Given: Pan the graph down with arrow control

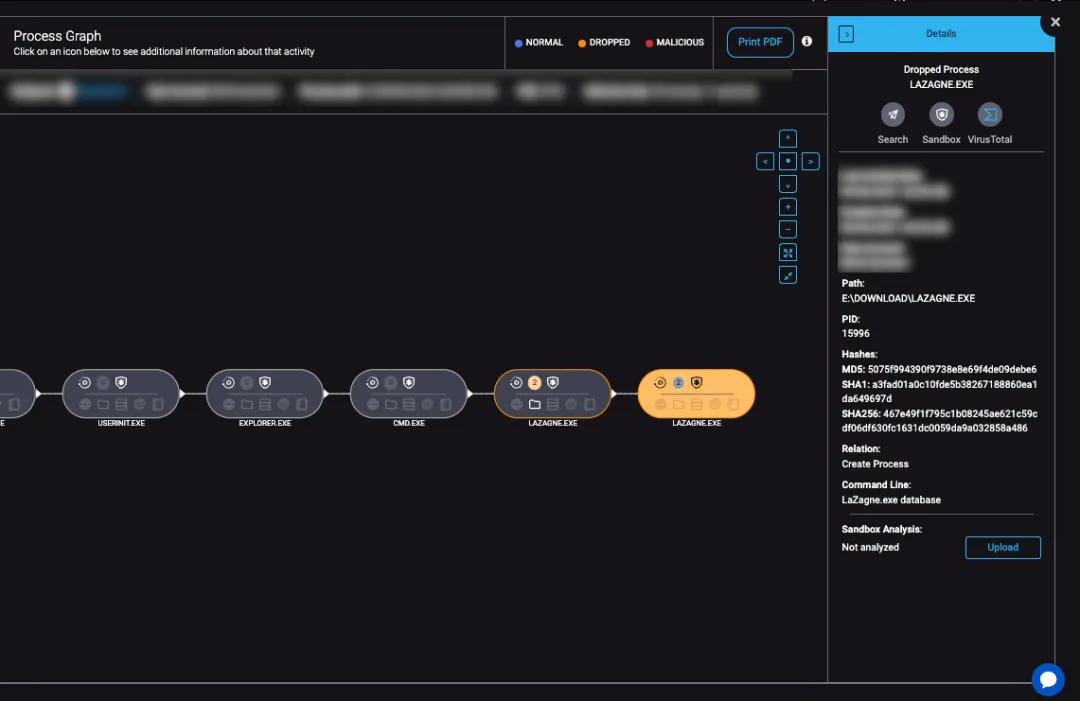Looking at the screenshot, I should (788, 184).
